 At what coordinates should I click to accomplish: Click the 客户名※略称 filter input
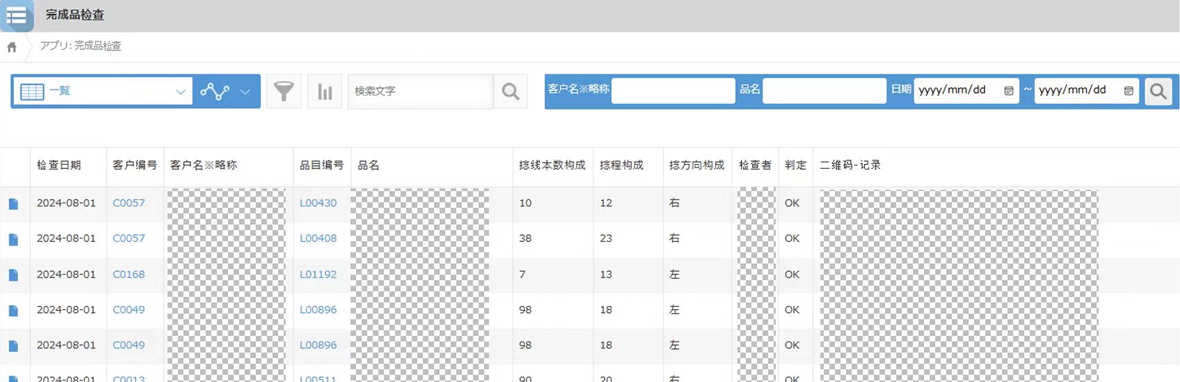click(x=673, y=91)
